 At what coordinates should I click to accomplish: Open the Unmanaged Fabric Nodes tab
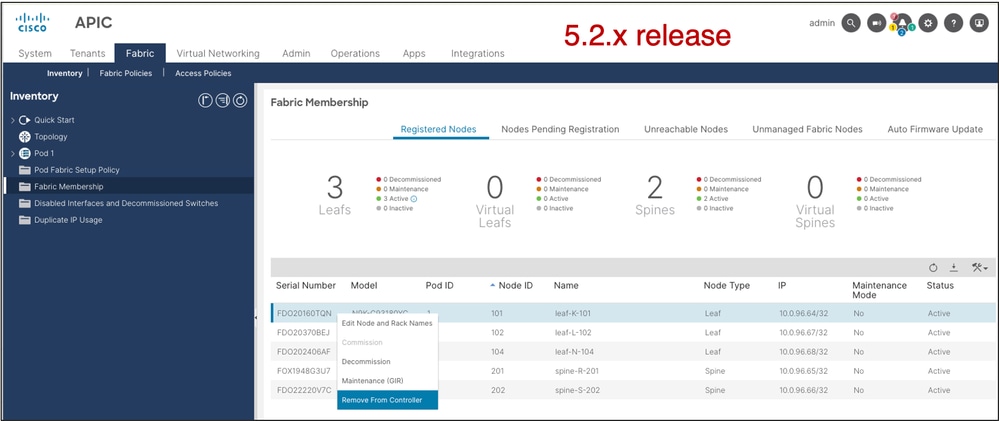(807, 129)
